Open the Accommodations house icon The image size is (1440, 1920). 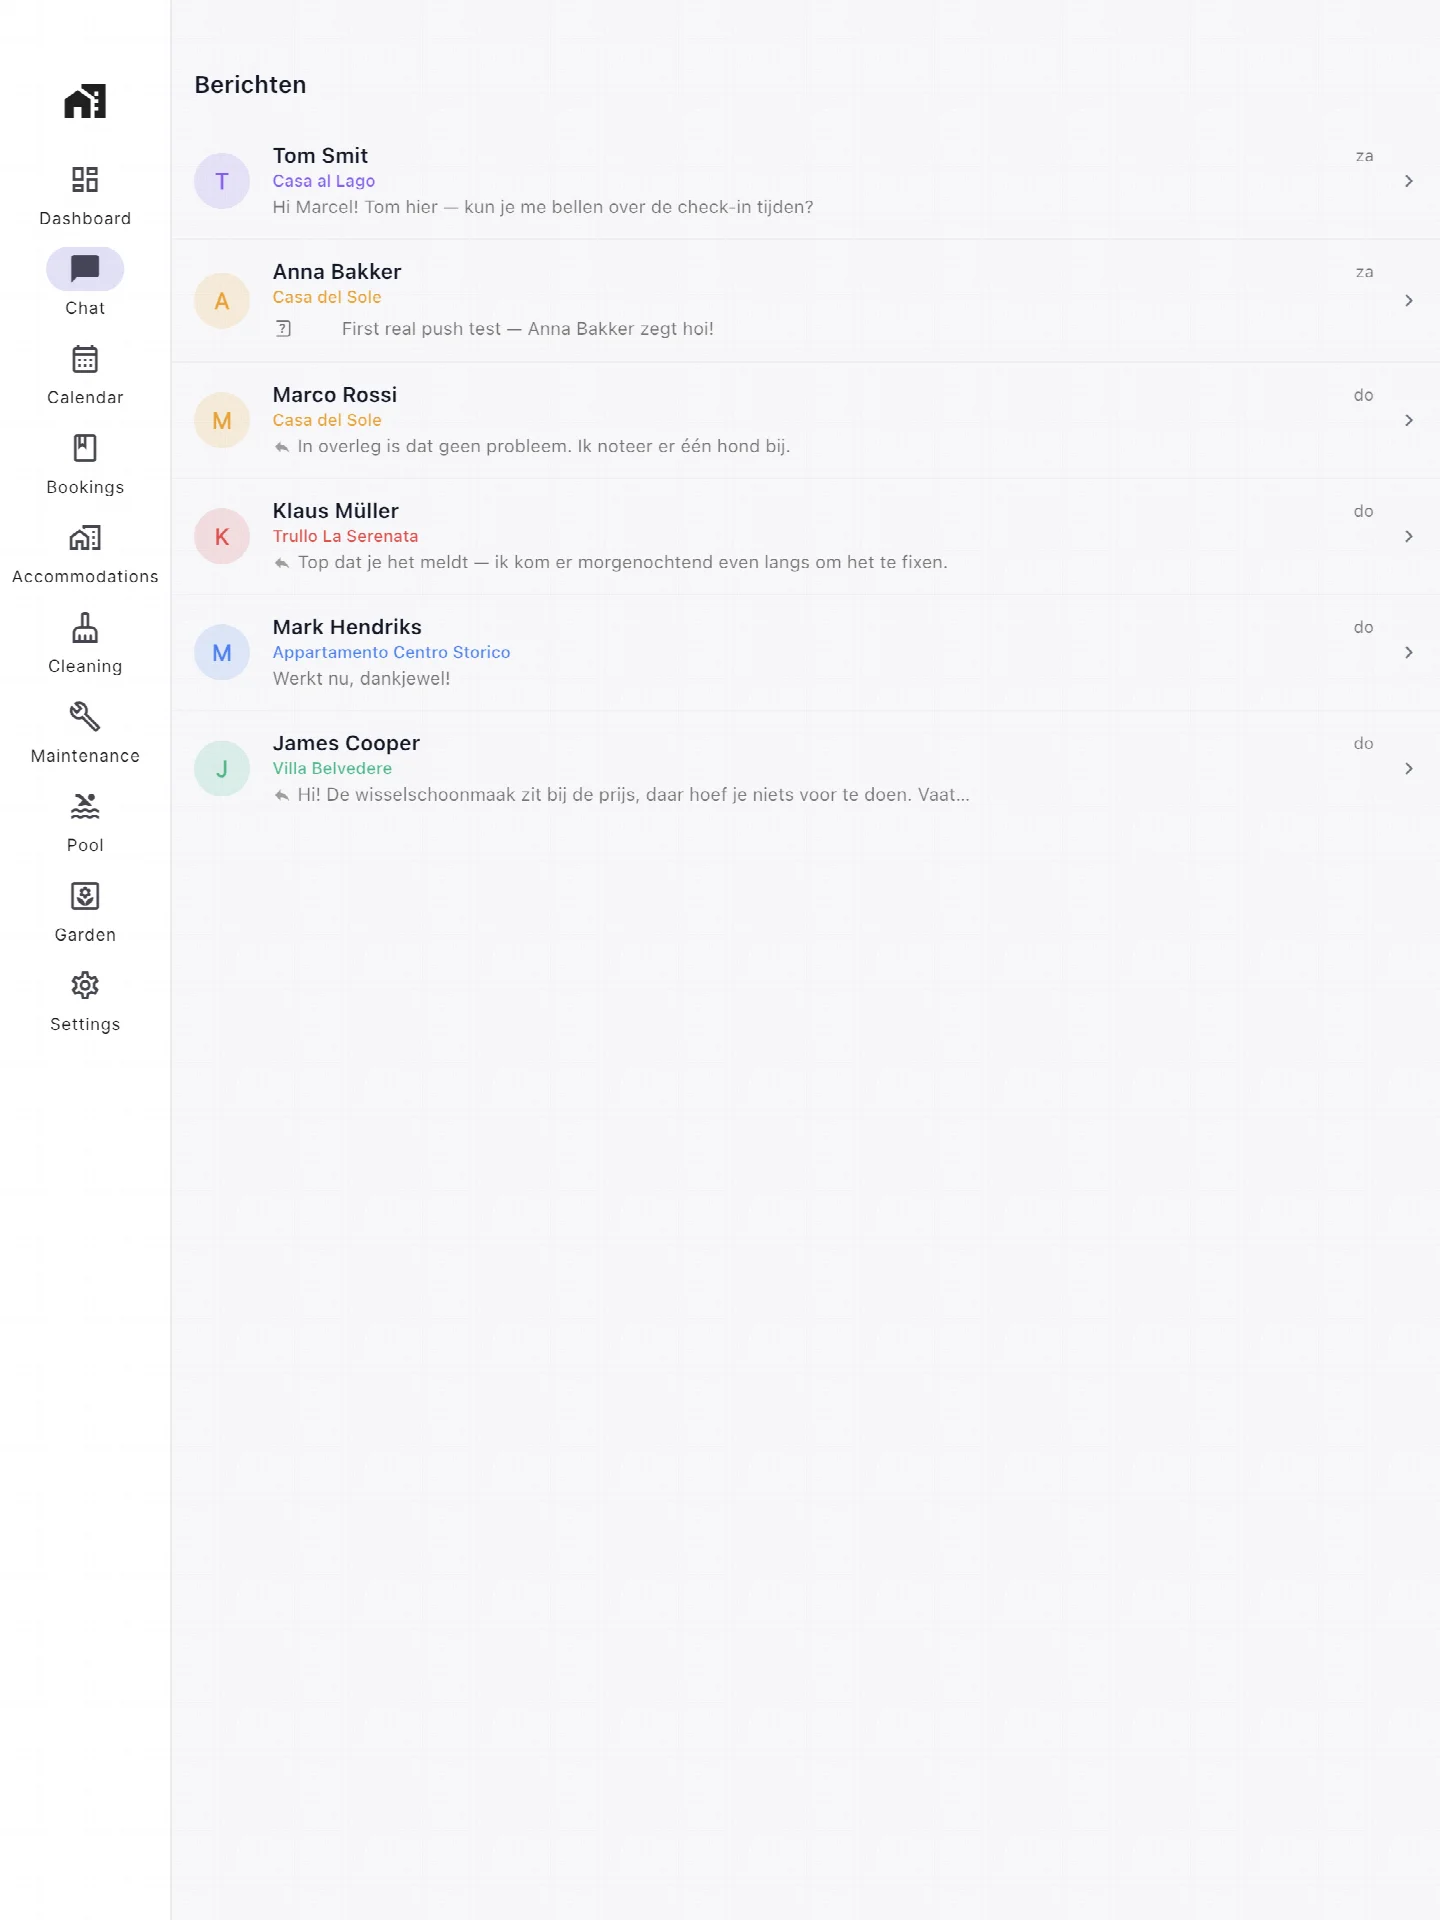coord(85,538)
